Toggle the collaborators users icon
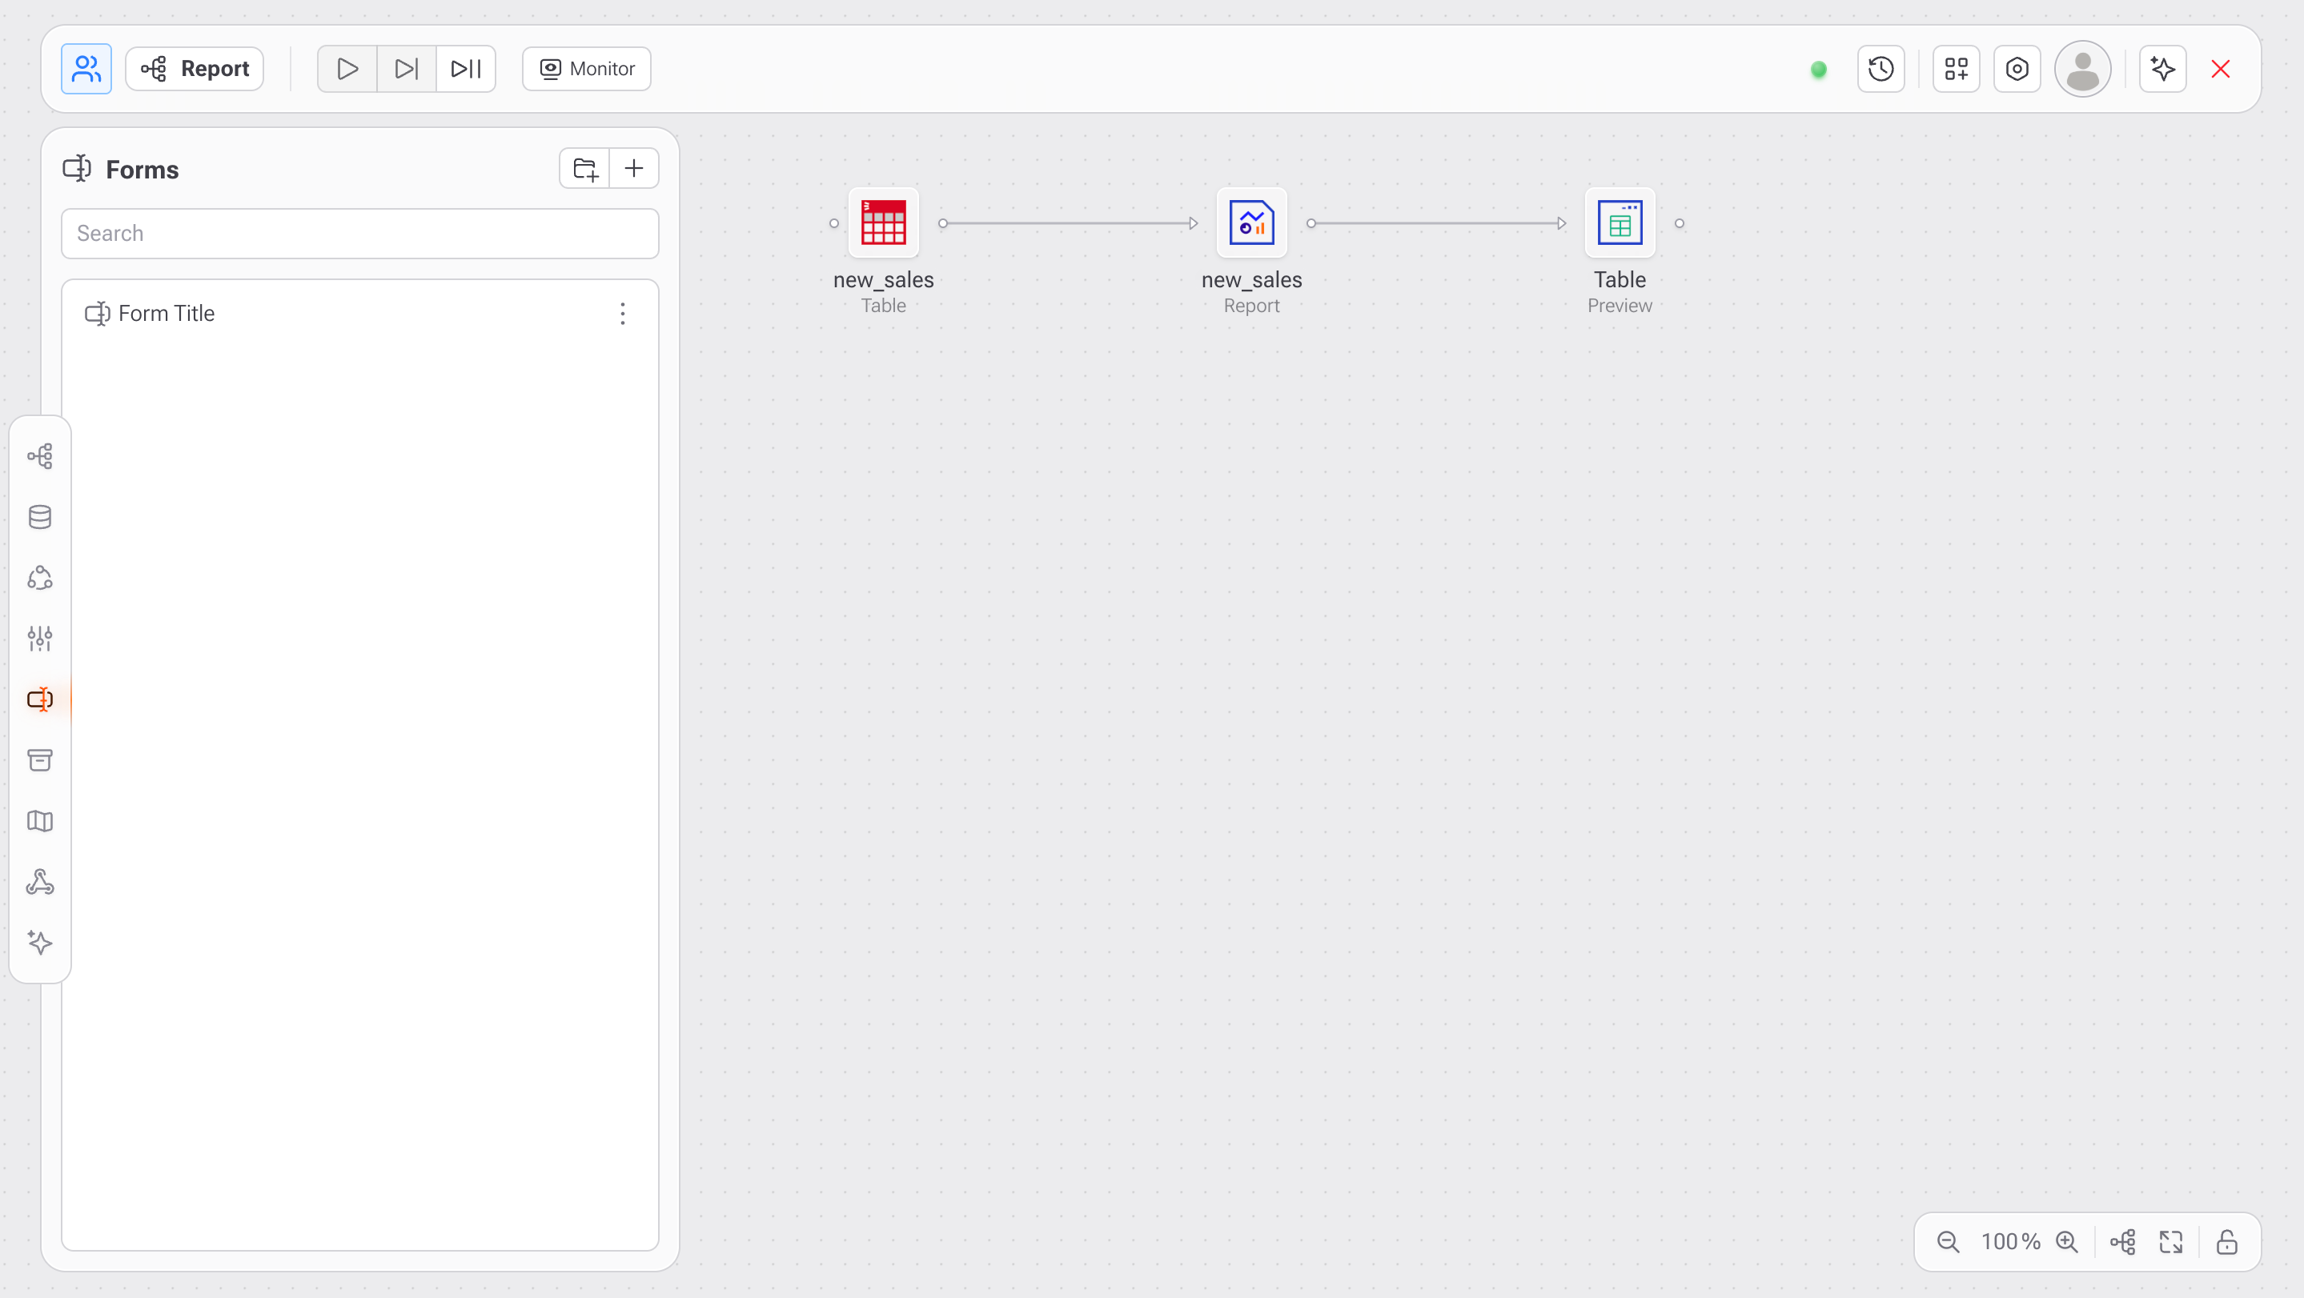Screen dimensions: 2304x1298 86,69
